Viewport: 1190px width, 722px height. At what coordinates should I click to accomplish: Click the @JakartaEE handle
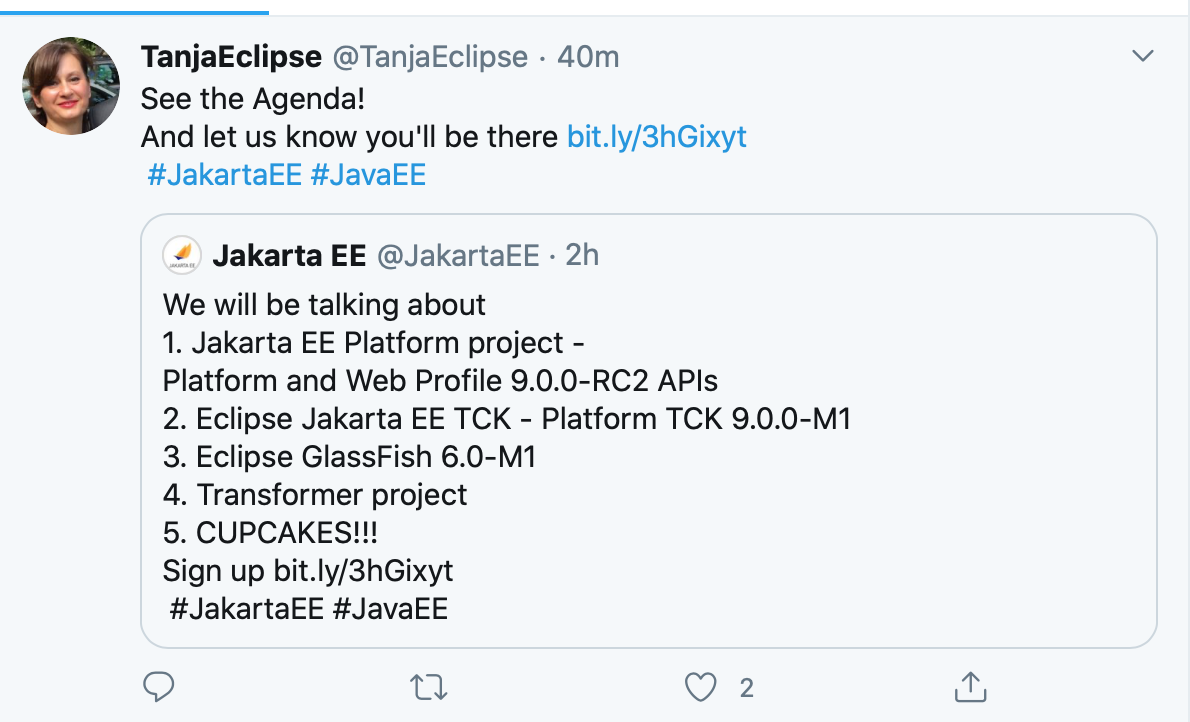pyautogui.click(x=458, y=256)
